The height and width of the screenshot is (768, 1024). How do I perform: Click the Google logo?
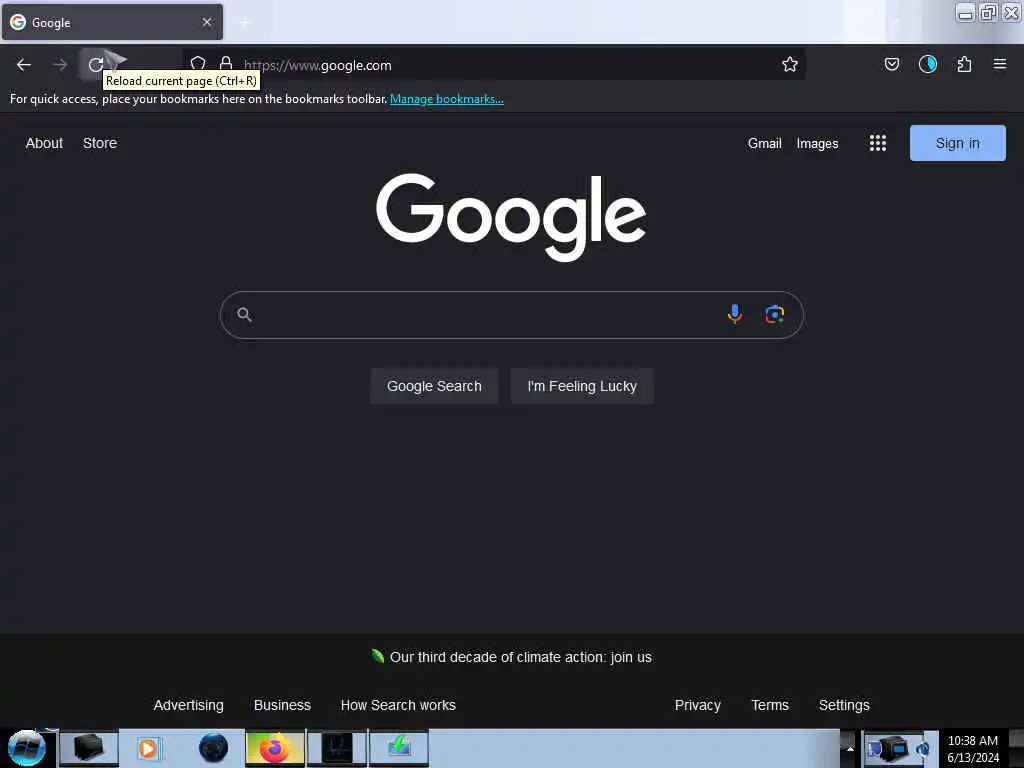click(511, 217)
